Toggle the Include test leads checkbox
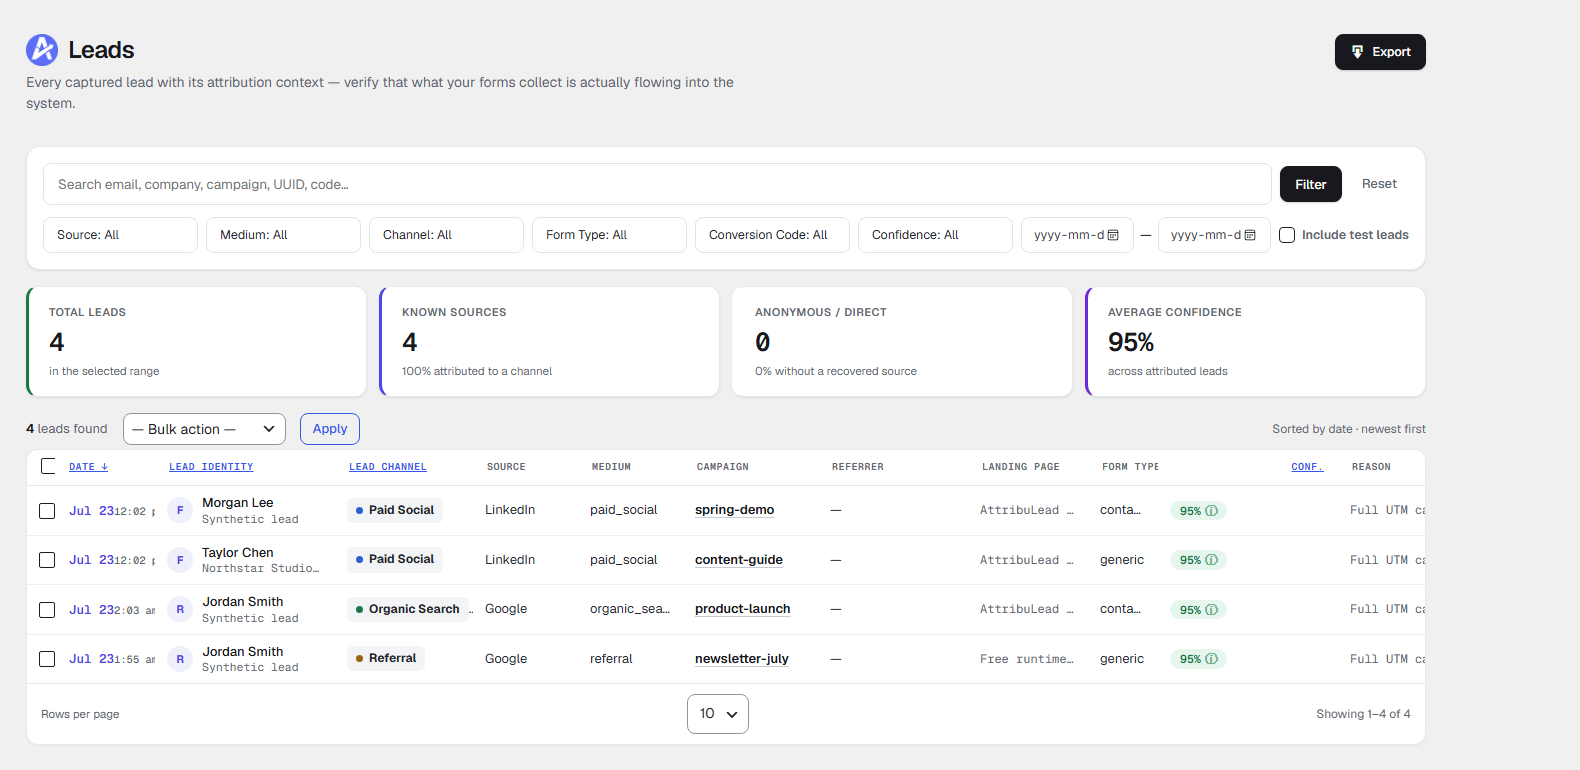 [x=1287, y=235]
